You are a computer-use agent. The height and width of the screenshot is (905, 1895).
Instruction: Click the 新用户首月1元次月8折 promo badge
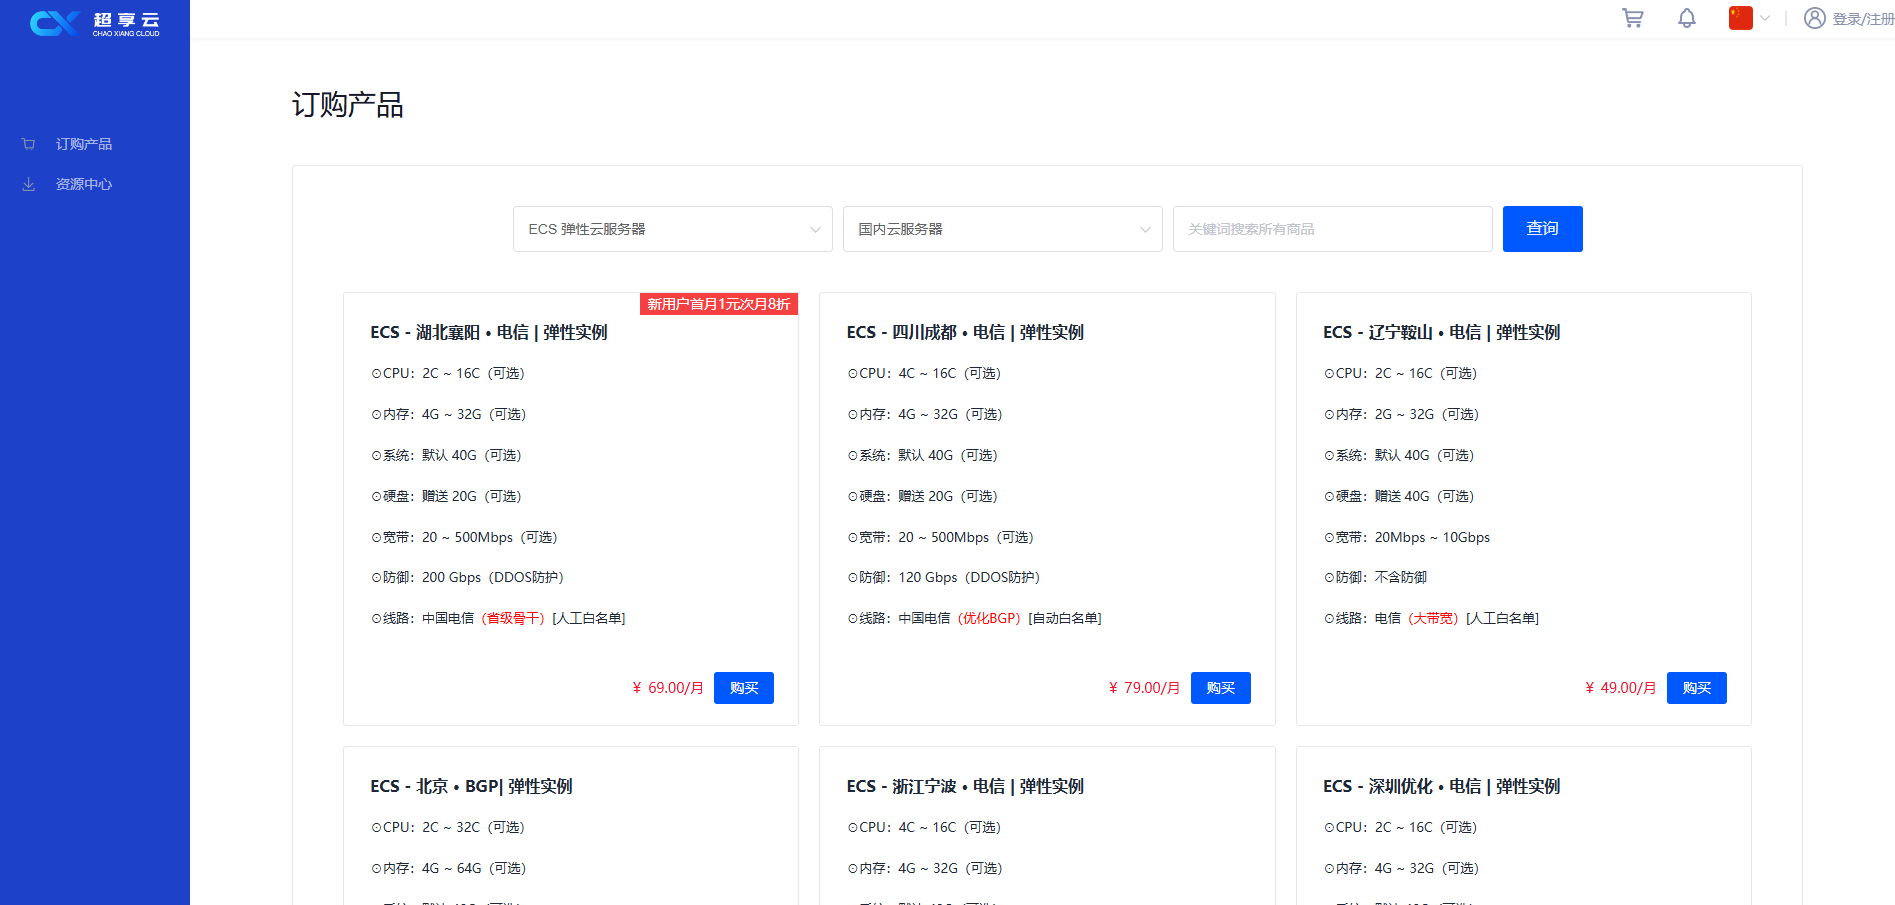718,304
